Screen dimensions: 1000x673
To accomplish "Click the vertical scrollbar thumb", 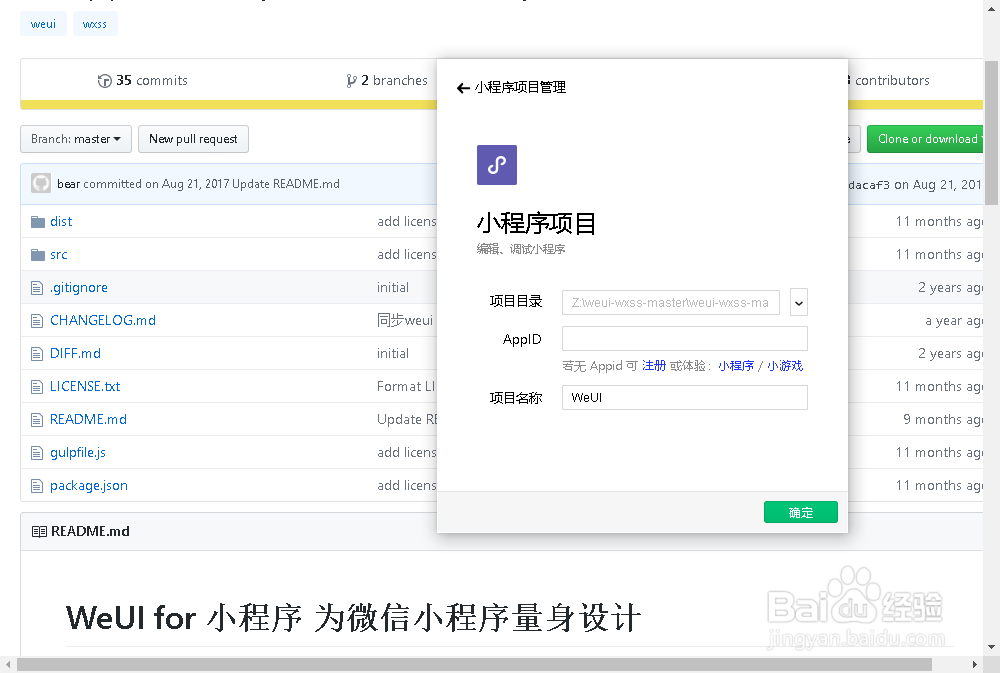I will click(991, 133).
